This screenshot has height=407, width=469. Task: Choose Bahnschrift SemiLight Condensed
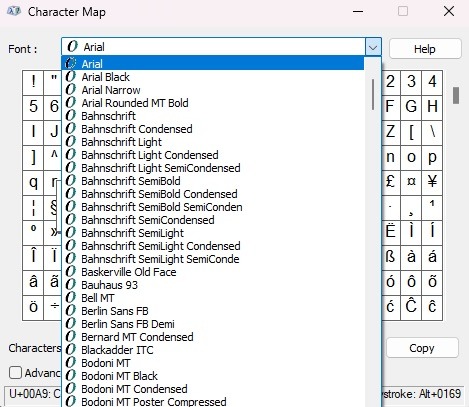213,246
